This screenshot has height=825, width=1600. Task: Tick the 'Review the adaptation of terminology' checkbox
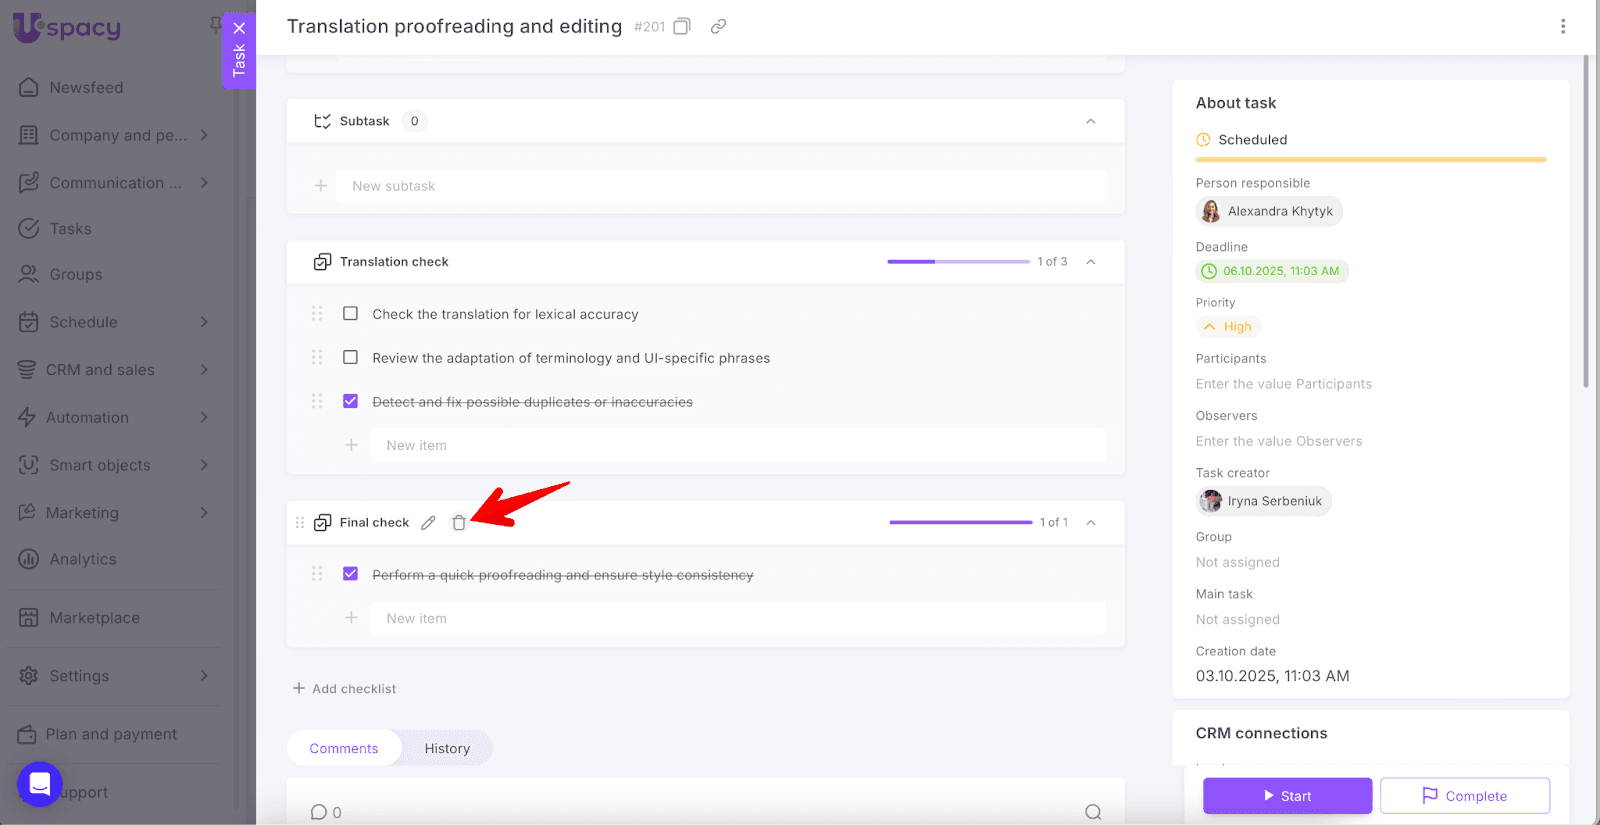click(350, 358)
